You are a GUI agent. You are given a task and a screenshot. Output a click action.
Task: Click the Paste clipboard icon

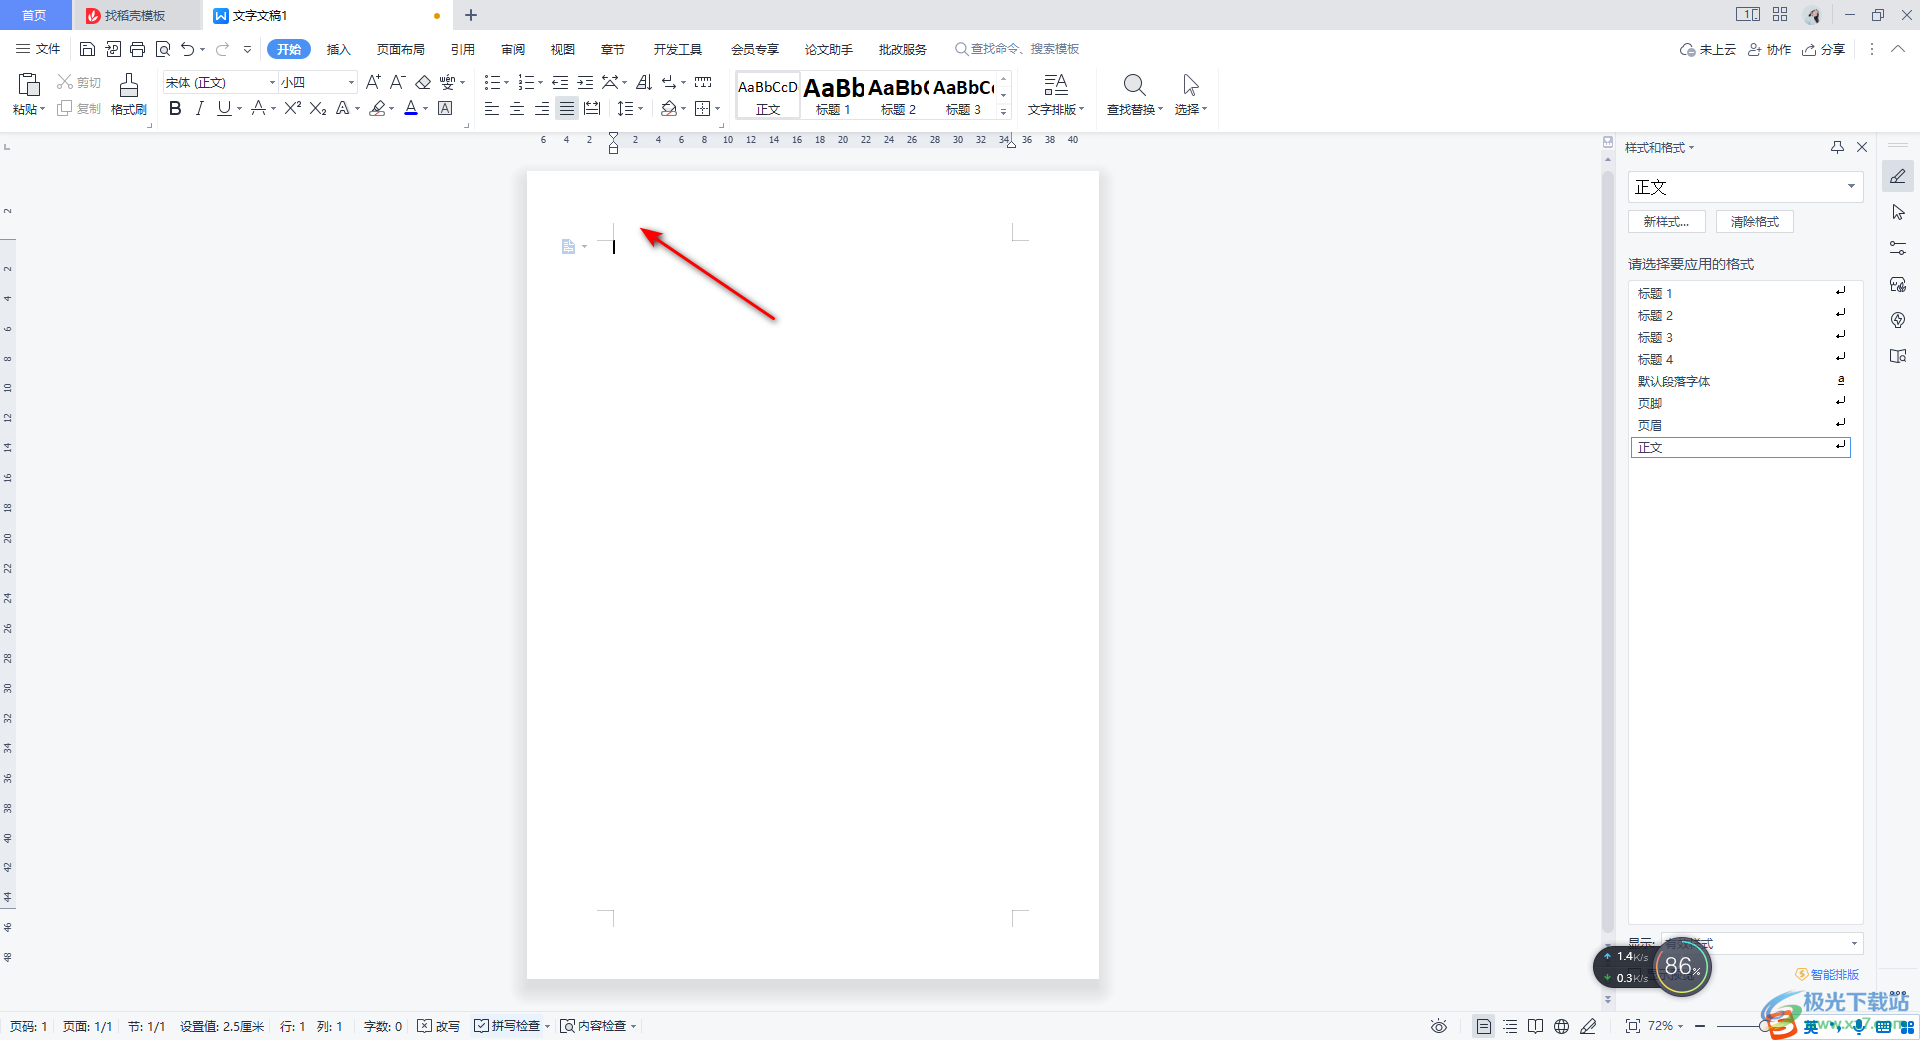click(x=29, y=85)
